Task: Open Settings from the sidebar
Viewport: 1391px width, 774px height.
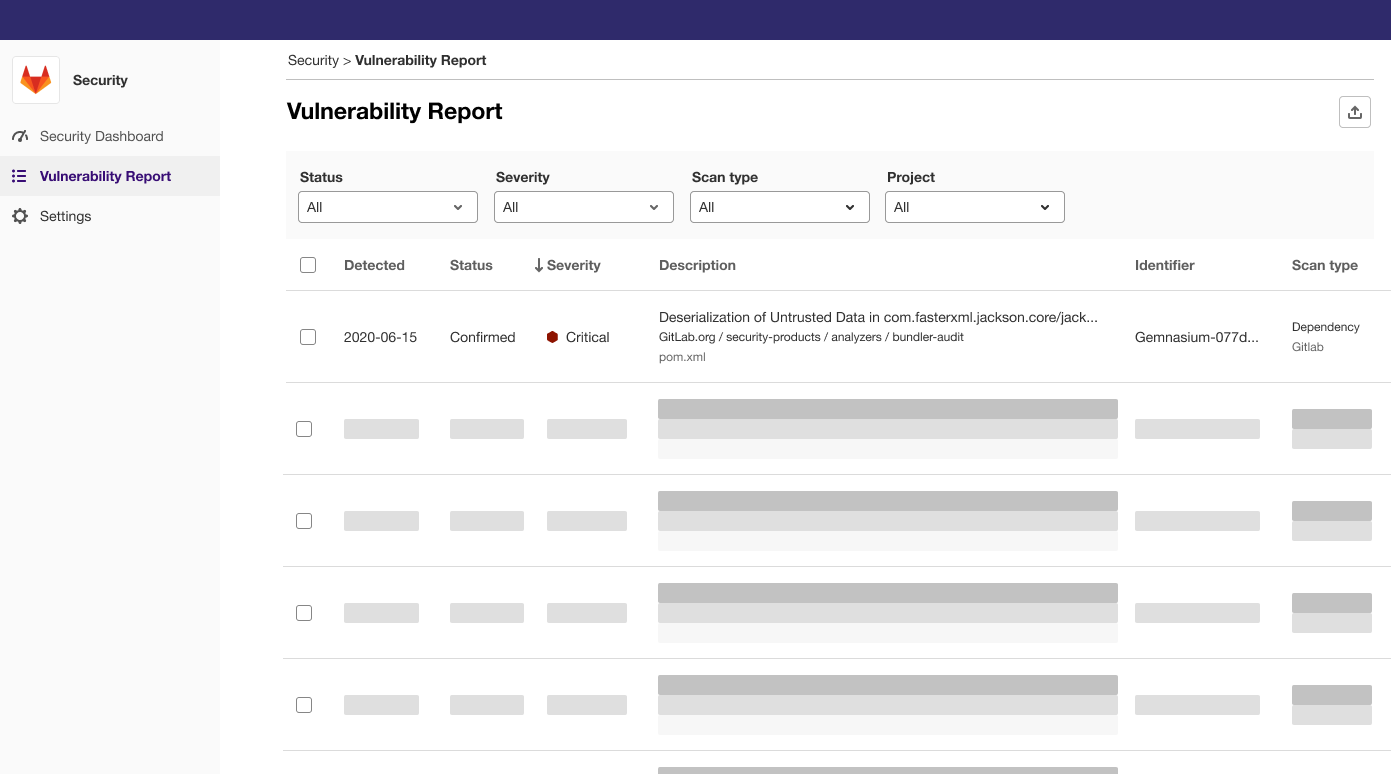Action: coord(65,216)
